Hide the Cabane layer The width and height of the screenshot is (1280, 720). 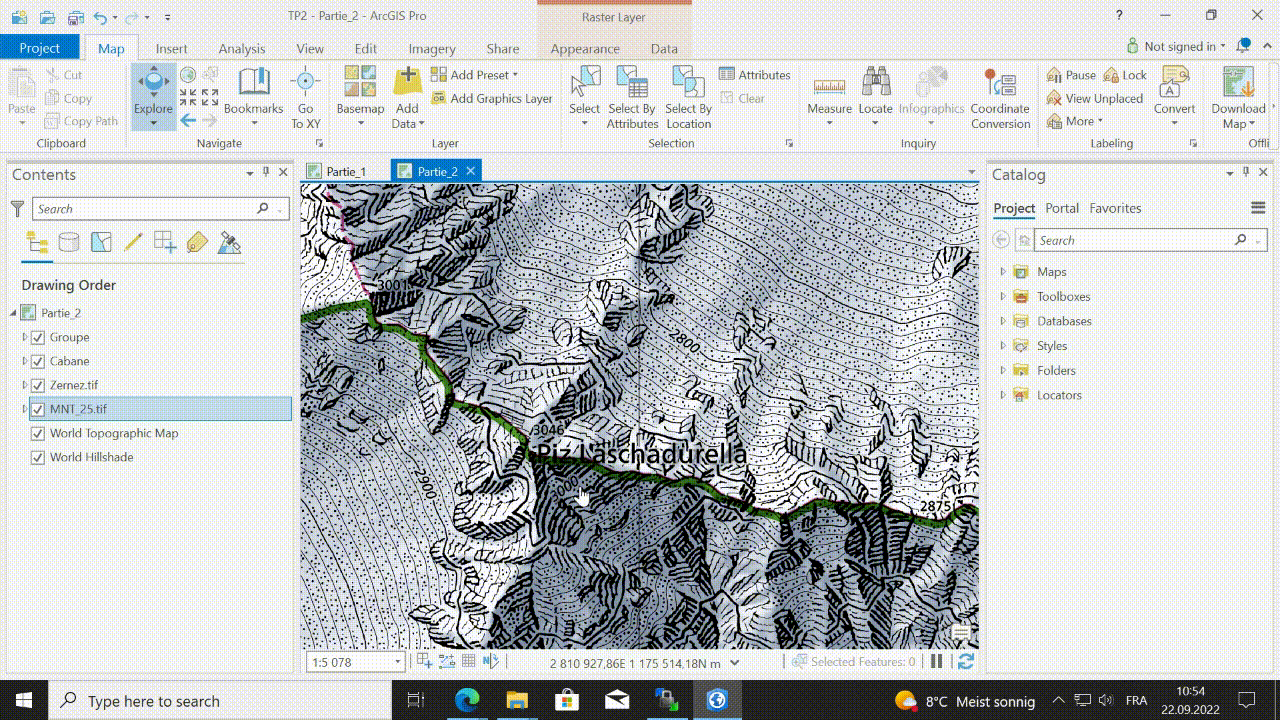pos(38,361)
